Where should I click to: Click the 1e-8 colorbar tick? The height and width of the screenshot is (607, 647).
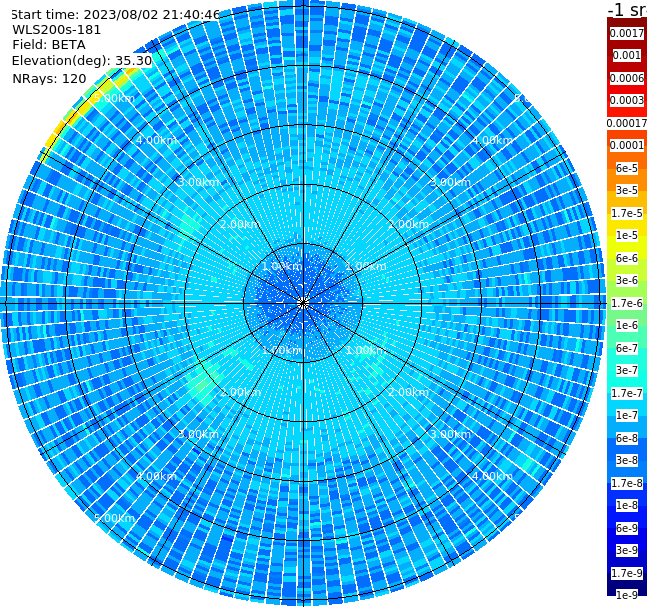tap(627, 505)
